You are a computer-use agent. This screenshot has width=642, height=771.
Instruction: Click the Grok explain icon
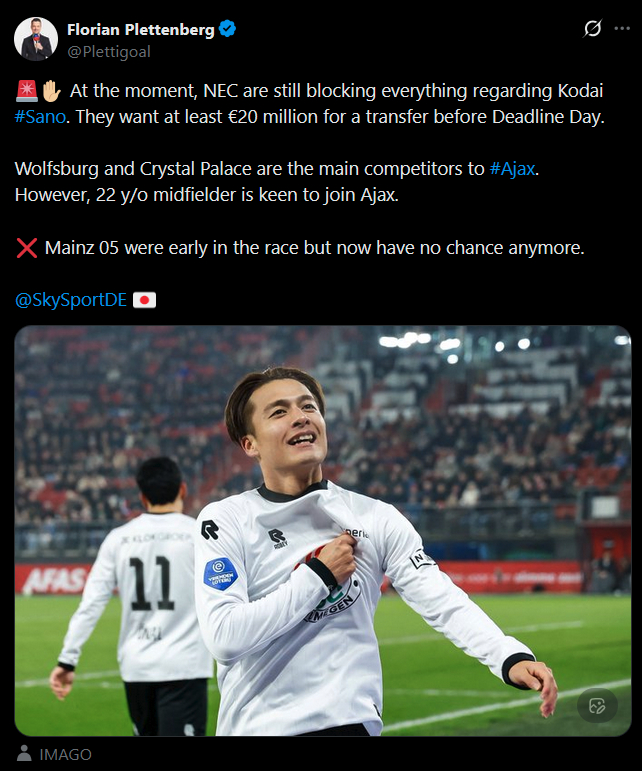[592, 28]
